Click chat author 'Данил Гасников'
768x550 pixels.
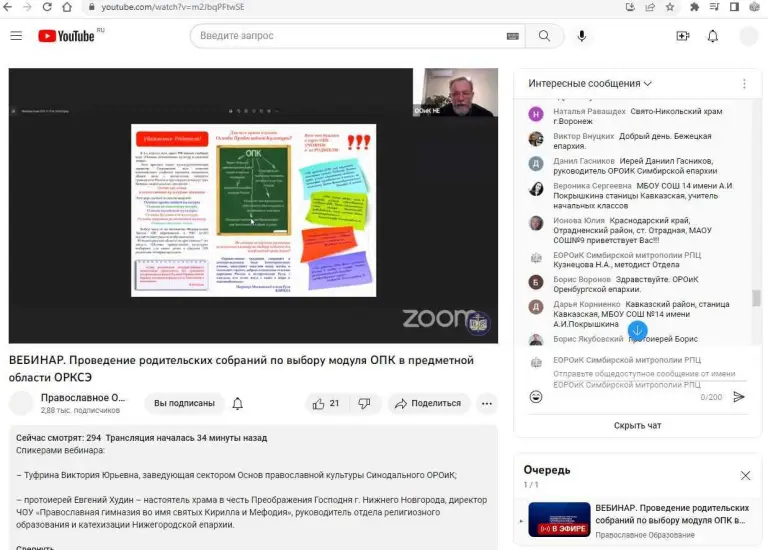point(583,161)
